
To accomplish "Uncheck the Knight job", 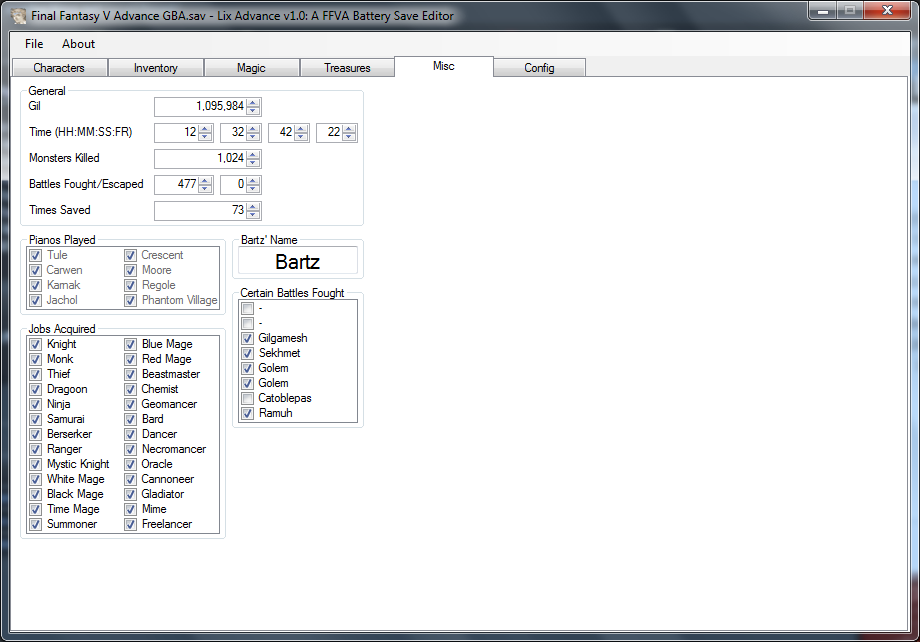I will click(x=36, y=344).
